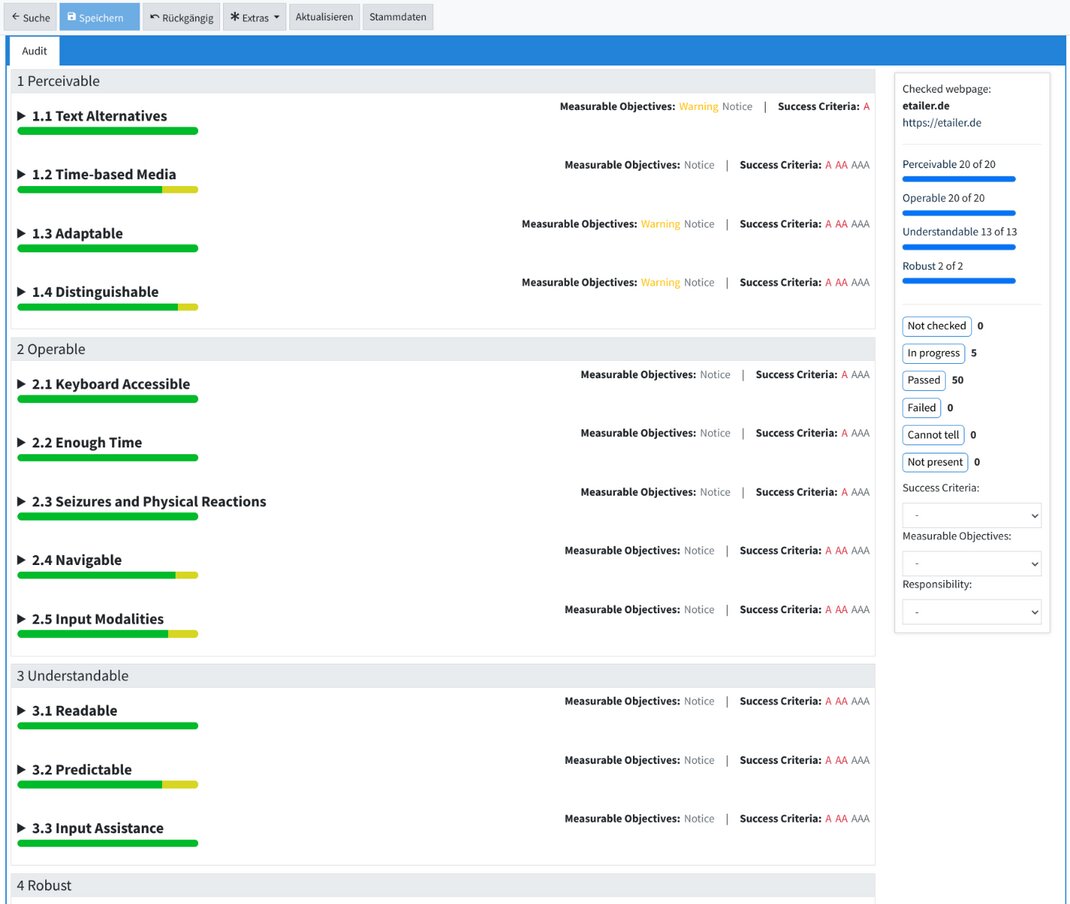Toggle the In progress status filter
Image resolution: width=1070 pixels, height=904 pixels.
[x=933, y=353]
